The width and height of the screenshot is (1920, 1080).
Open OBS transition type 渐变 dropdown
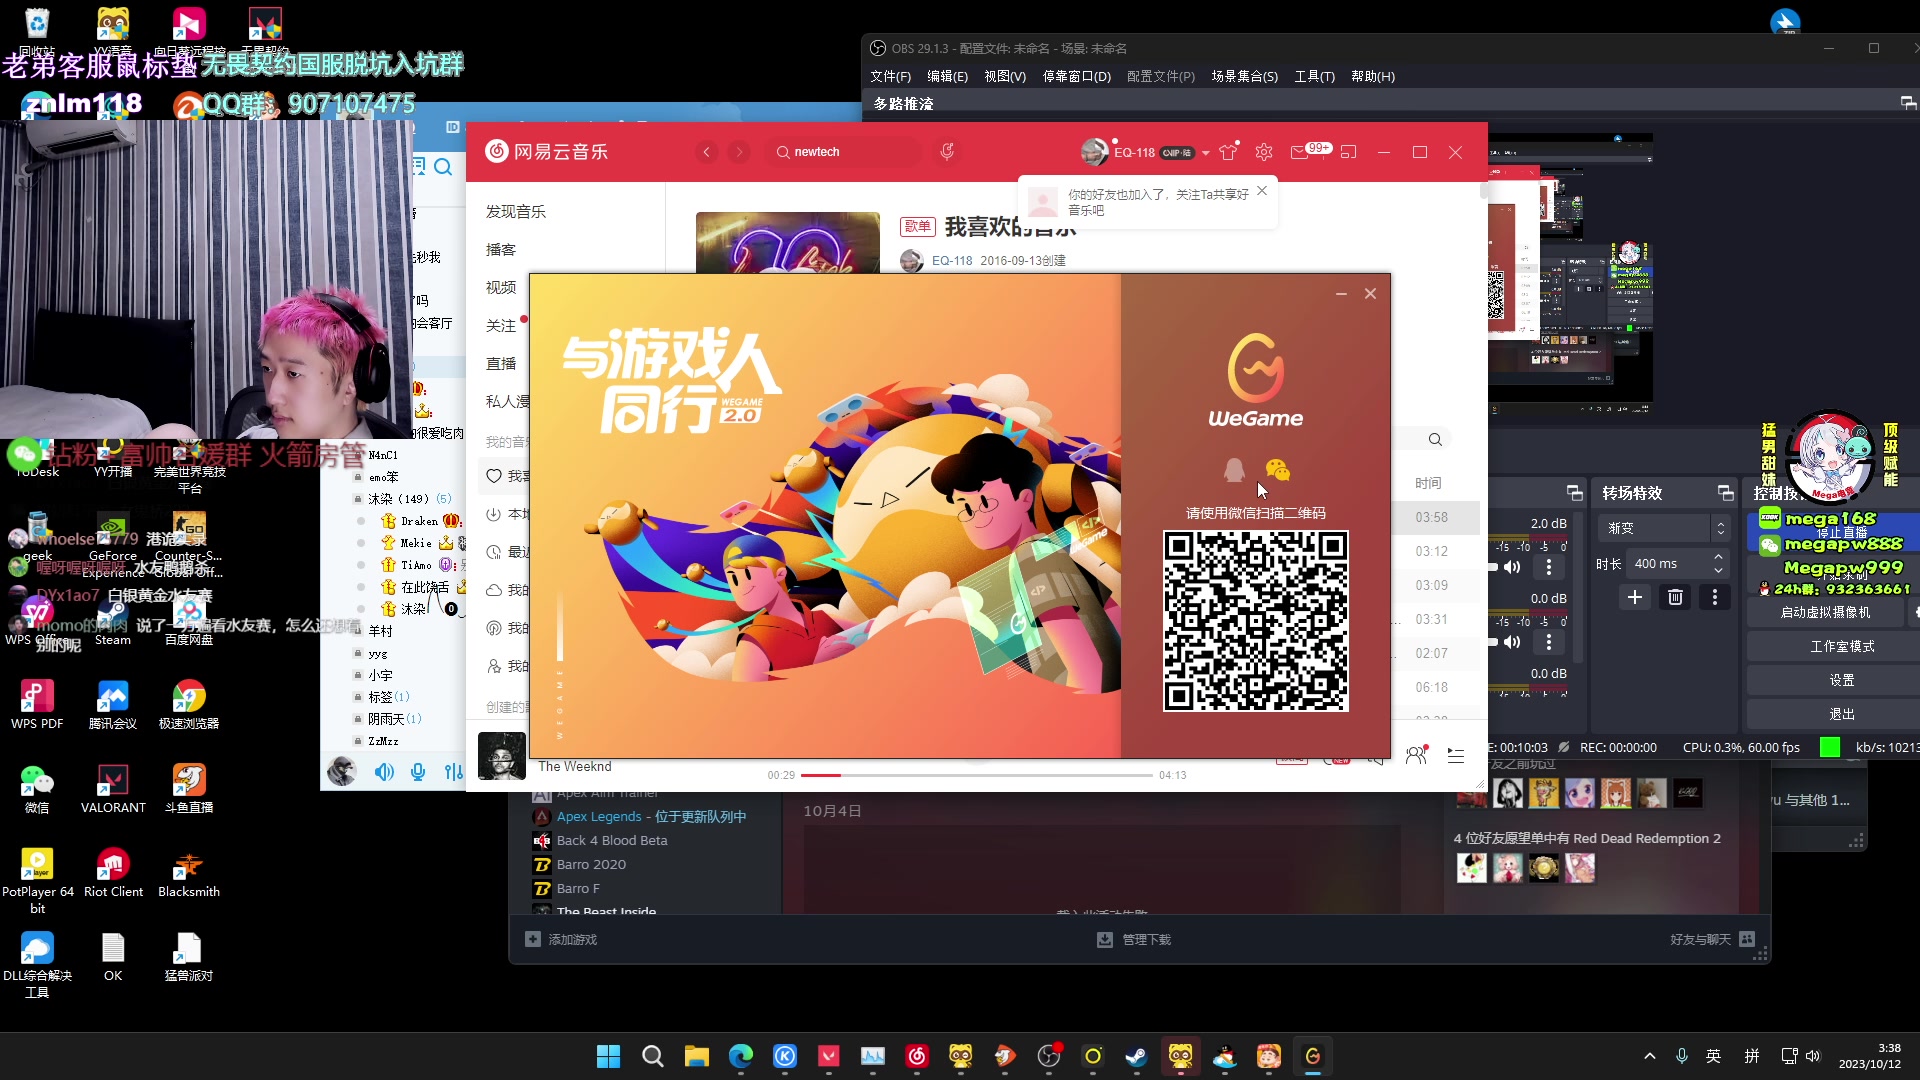(x=1664, y=528)
